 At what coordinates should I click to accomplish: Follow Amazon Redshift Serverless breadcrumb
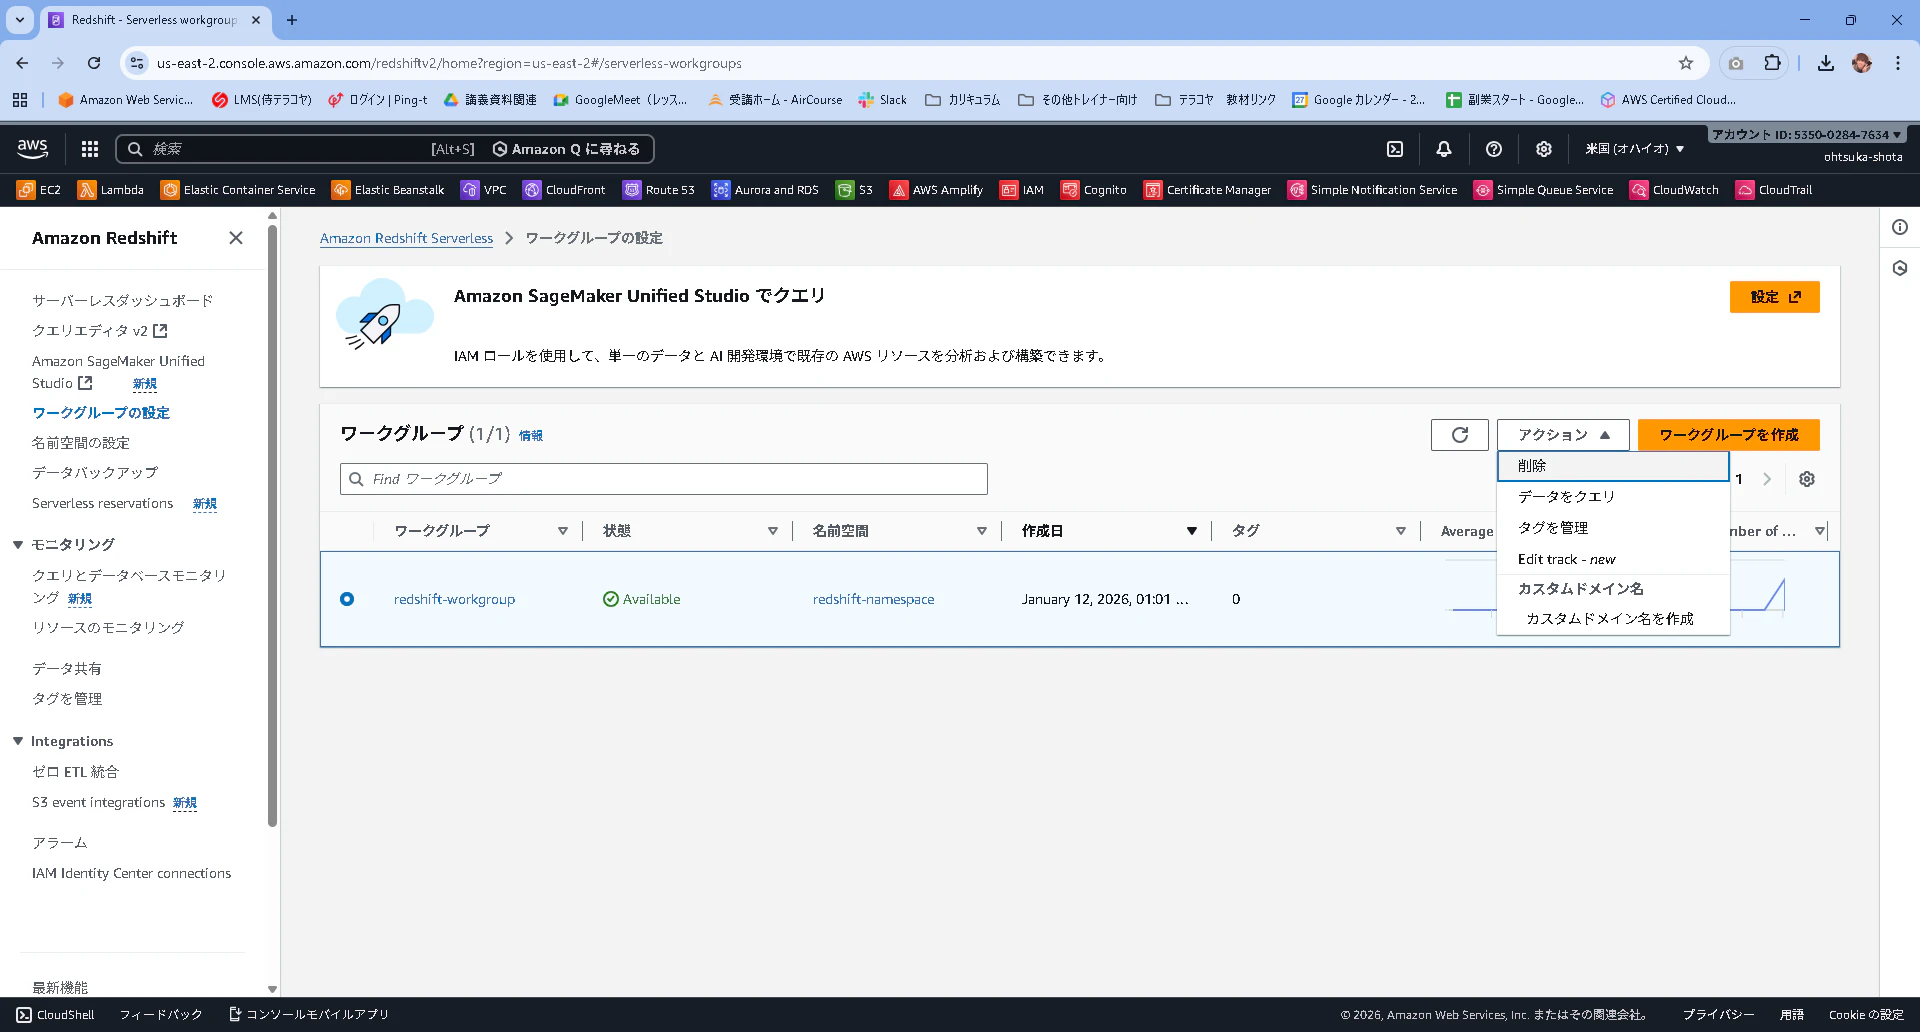(x=406, y=238)
